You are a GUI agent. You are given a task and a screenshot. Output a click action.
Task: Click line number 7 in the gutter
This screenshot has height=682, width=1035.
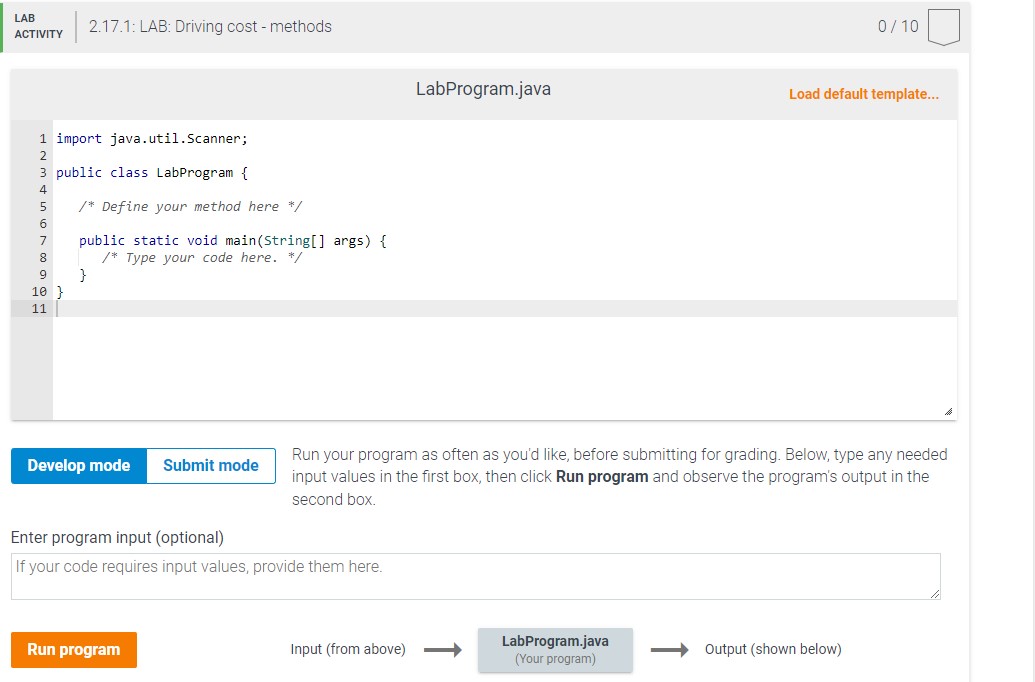[43, 240]
